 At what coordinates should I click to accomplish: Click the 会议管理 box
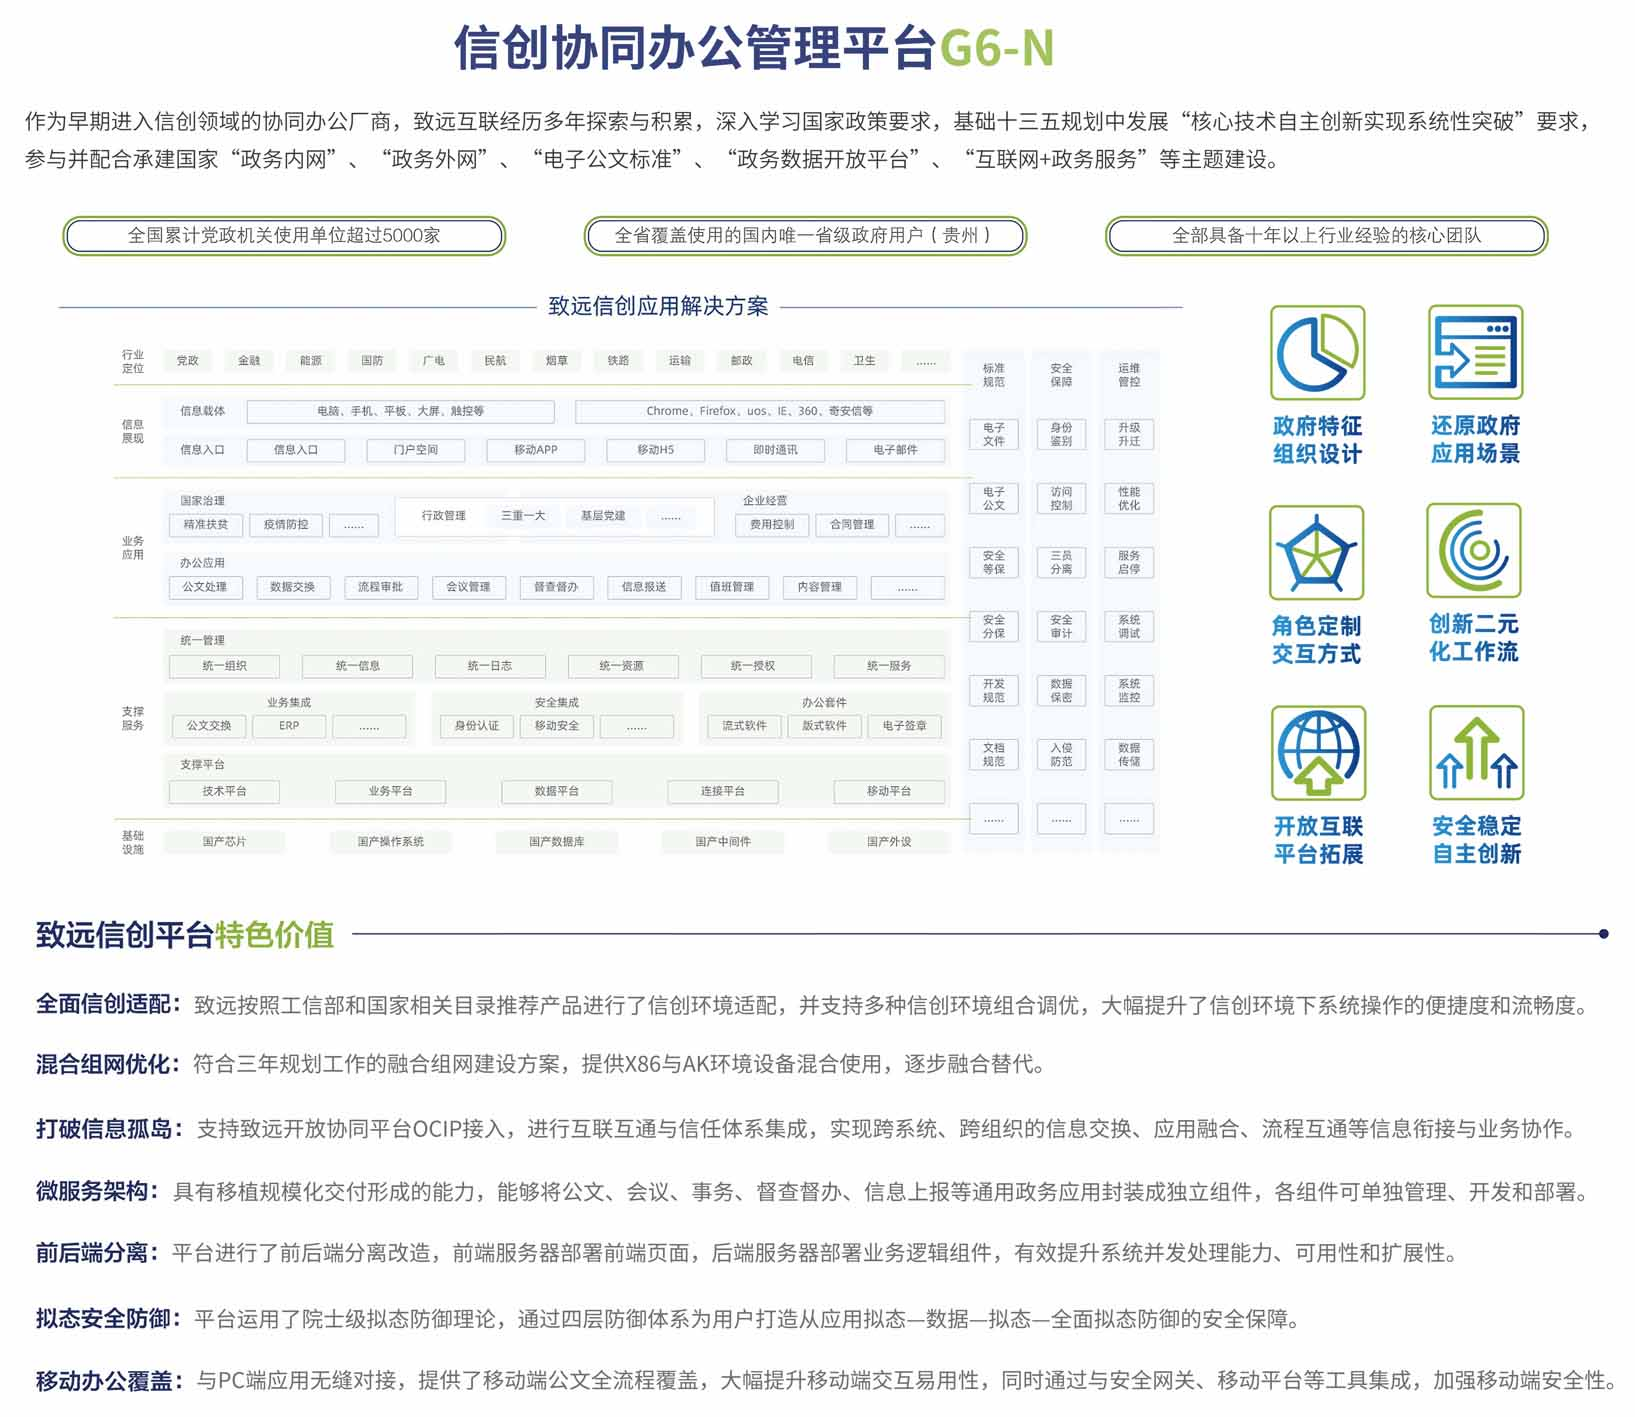click(468, 588)
